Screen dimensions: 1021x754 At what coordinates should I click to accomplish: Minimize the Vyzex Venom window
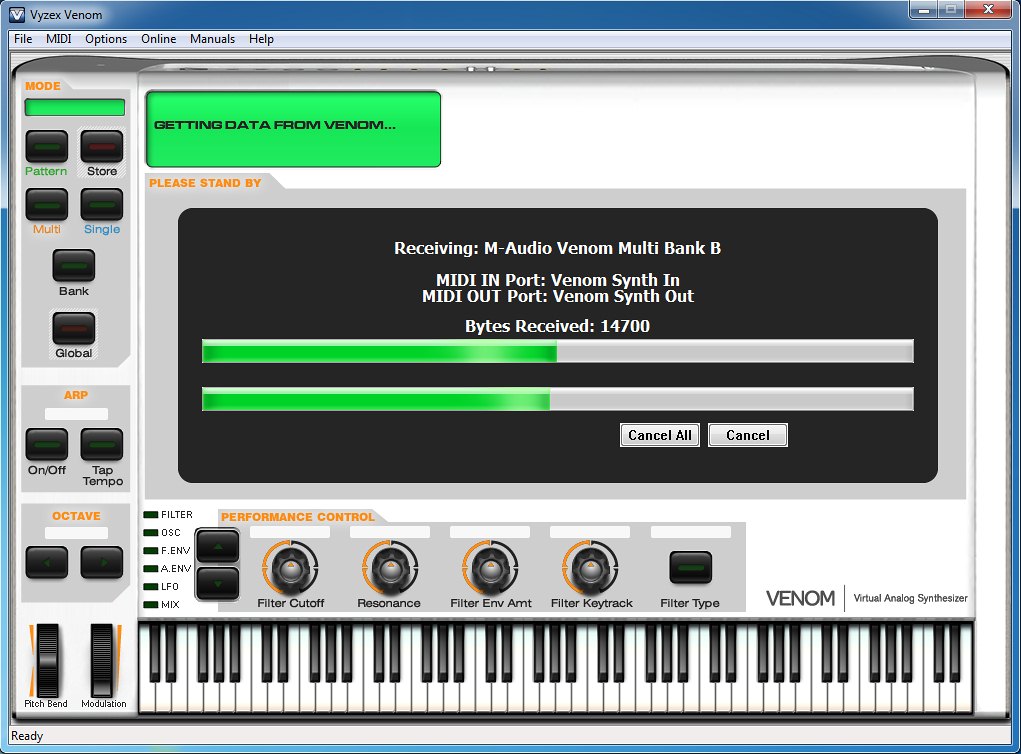pos(923,10)
